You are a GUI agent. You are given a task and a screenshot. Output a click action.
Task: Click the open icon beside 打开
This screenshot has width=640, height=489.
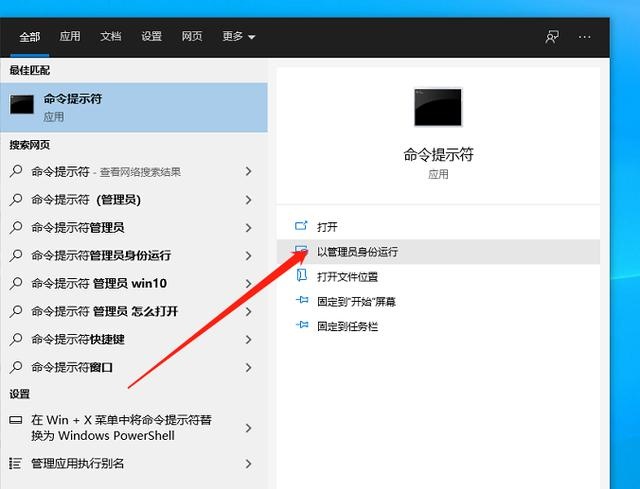(x=301, y=225)
